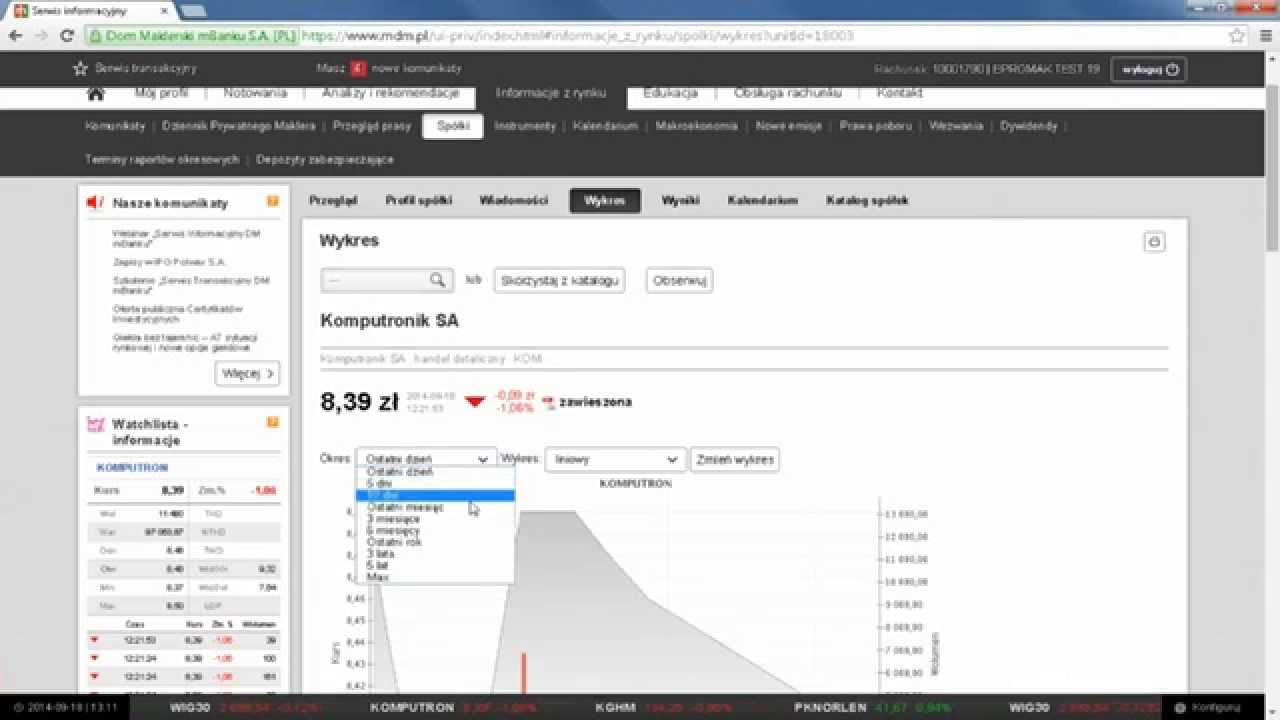Image resolution: width=1280 pixels, height=720 pixels.
Task: Click the Zmień wykres button
Action: pyautogui.click(x=734, y=460)
